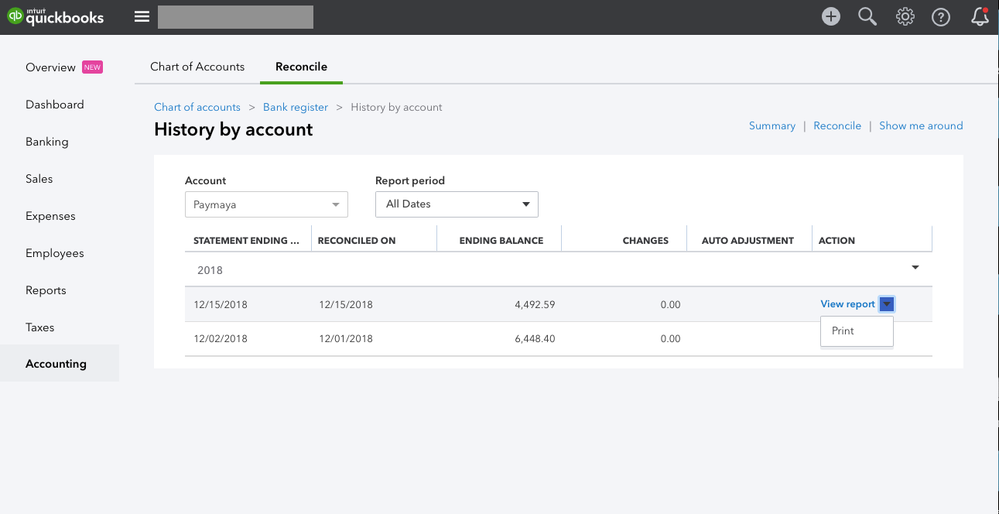Viewport: 999px width, 514px height.
Task: Open the Summary link
Action: click(772, 126)
